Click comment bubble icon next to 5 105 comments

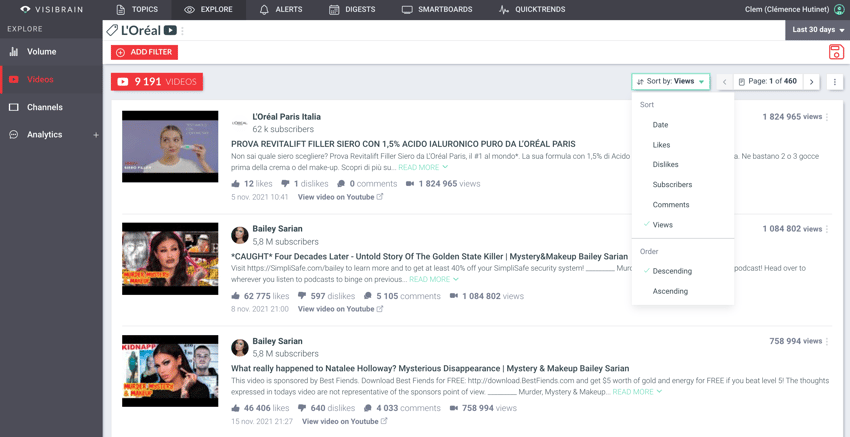pyautogui.click(x=368, y=296)
